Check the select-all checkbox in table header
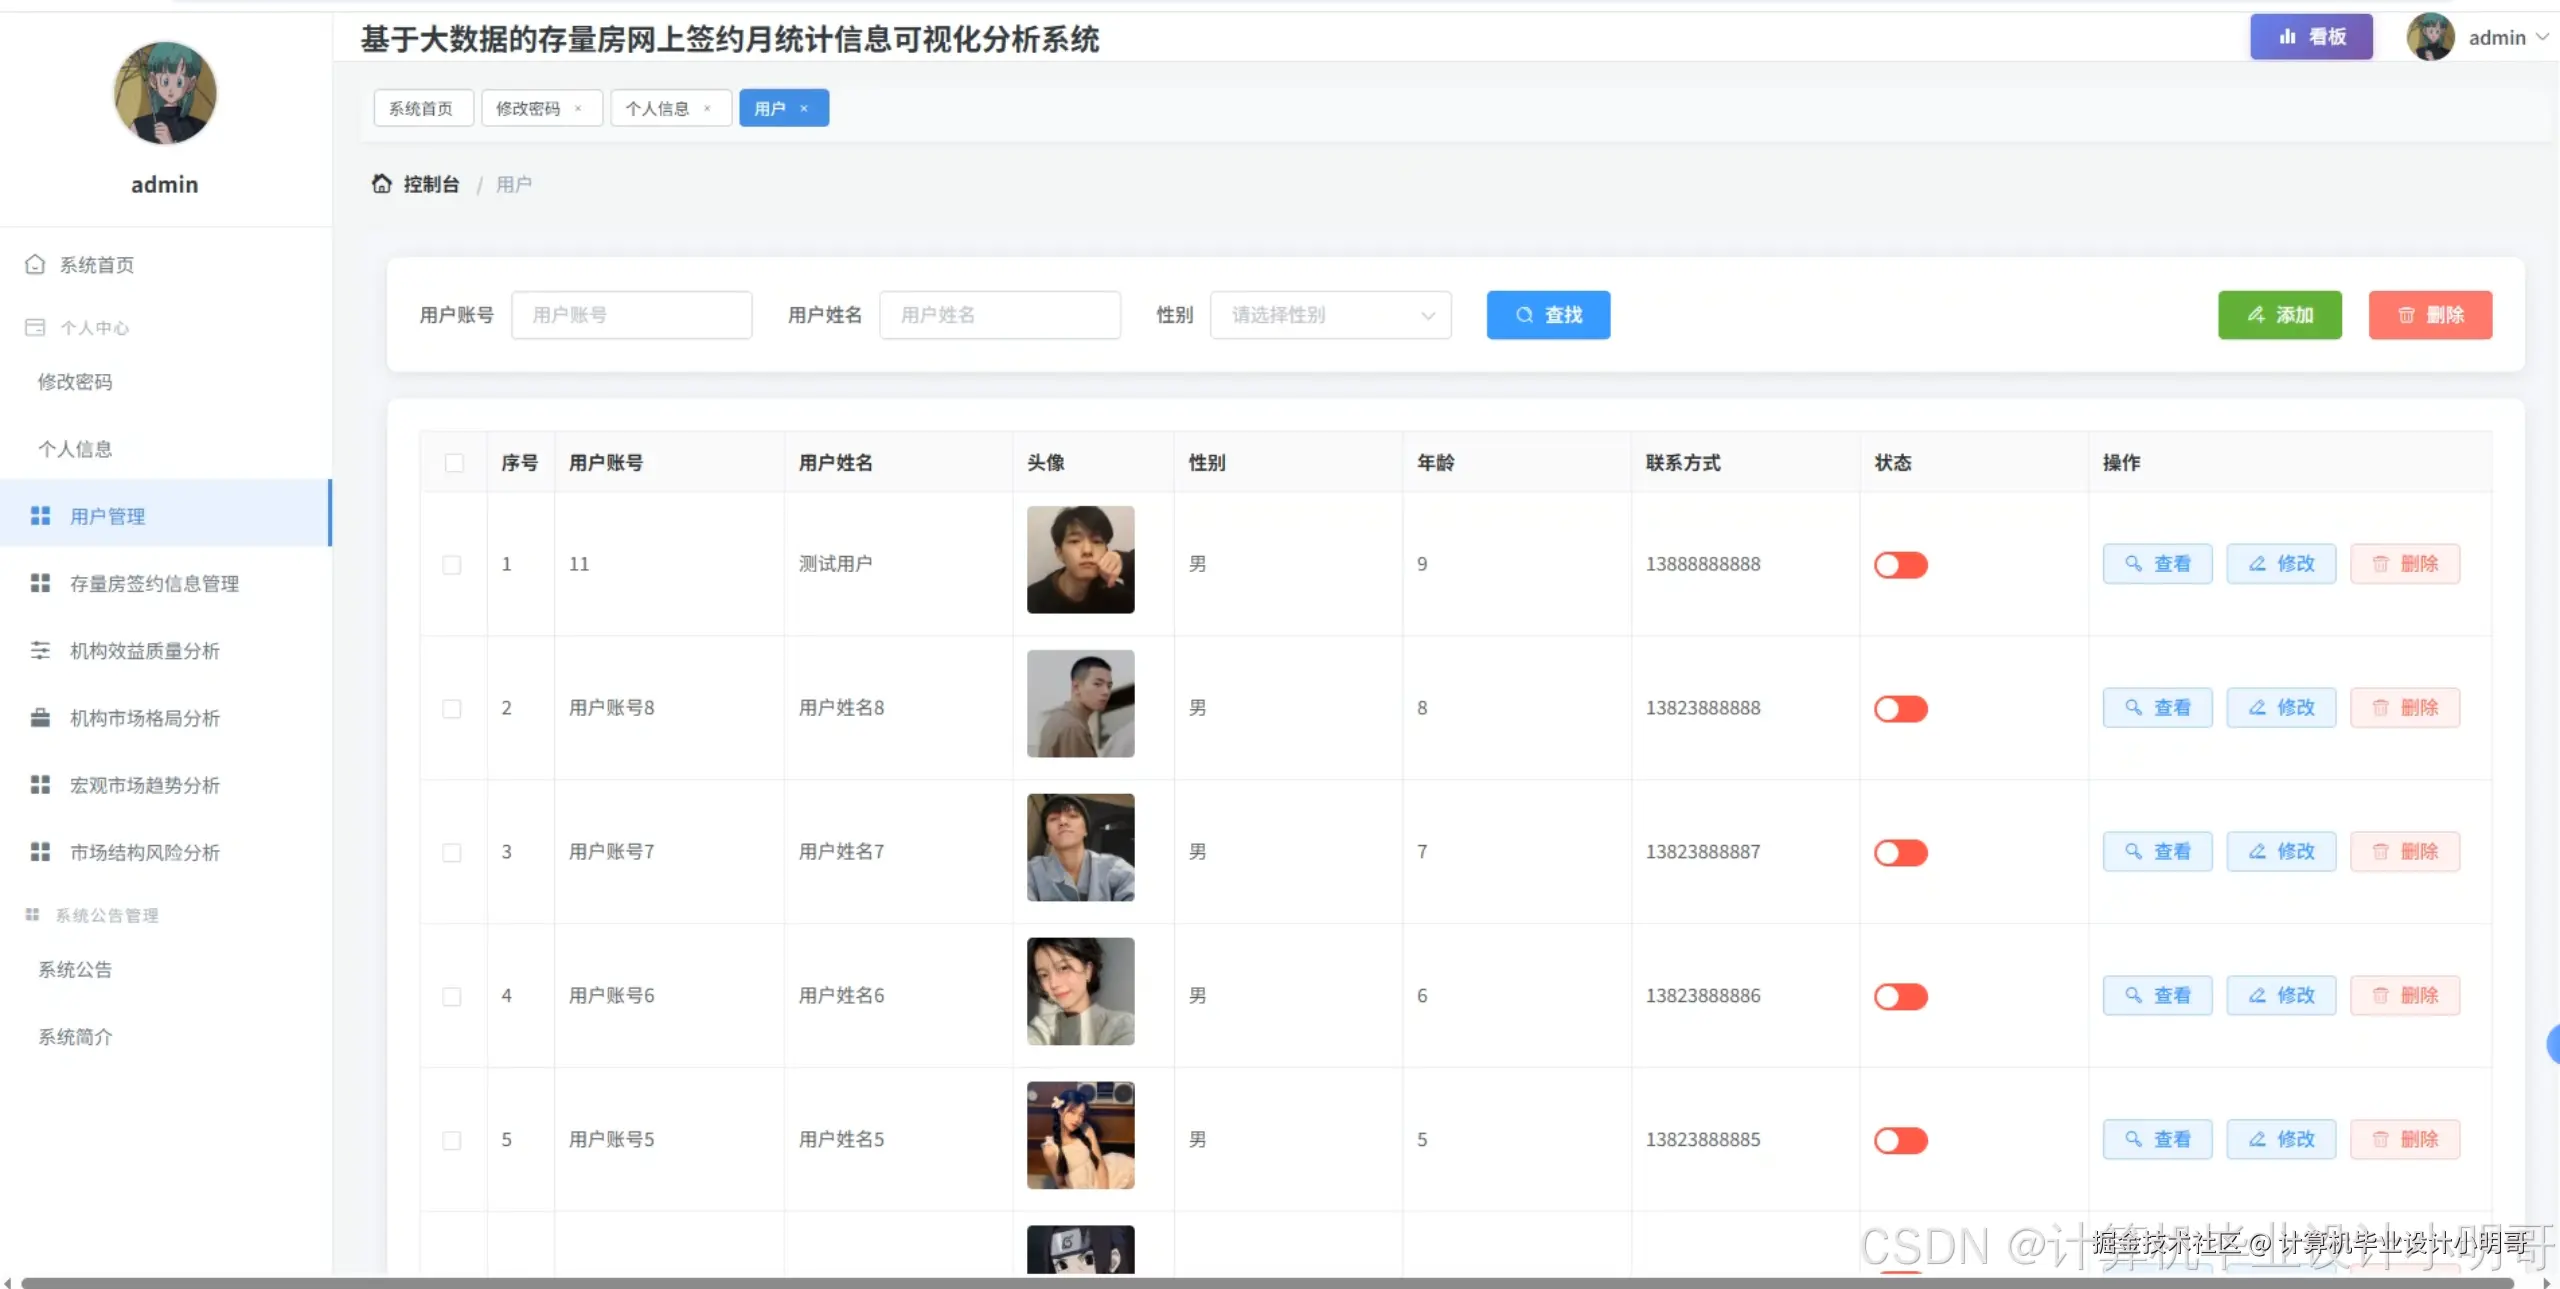2560x1289 pixels. coord(454,463)
